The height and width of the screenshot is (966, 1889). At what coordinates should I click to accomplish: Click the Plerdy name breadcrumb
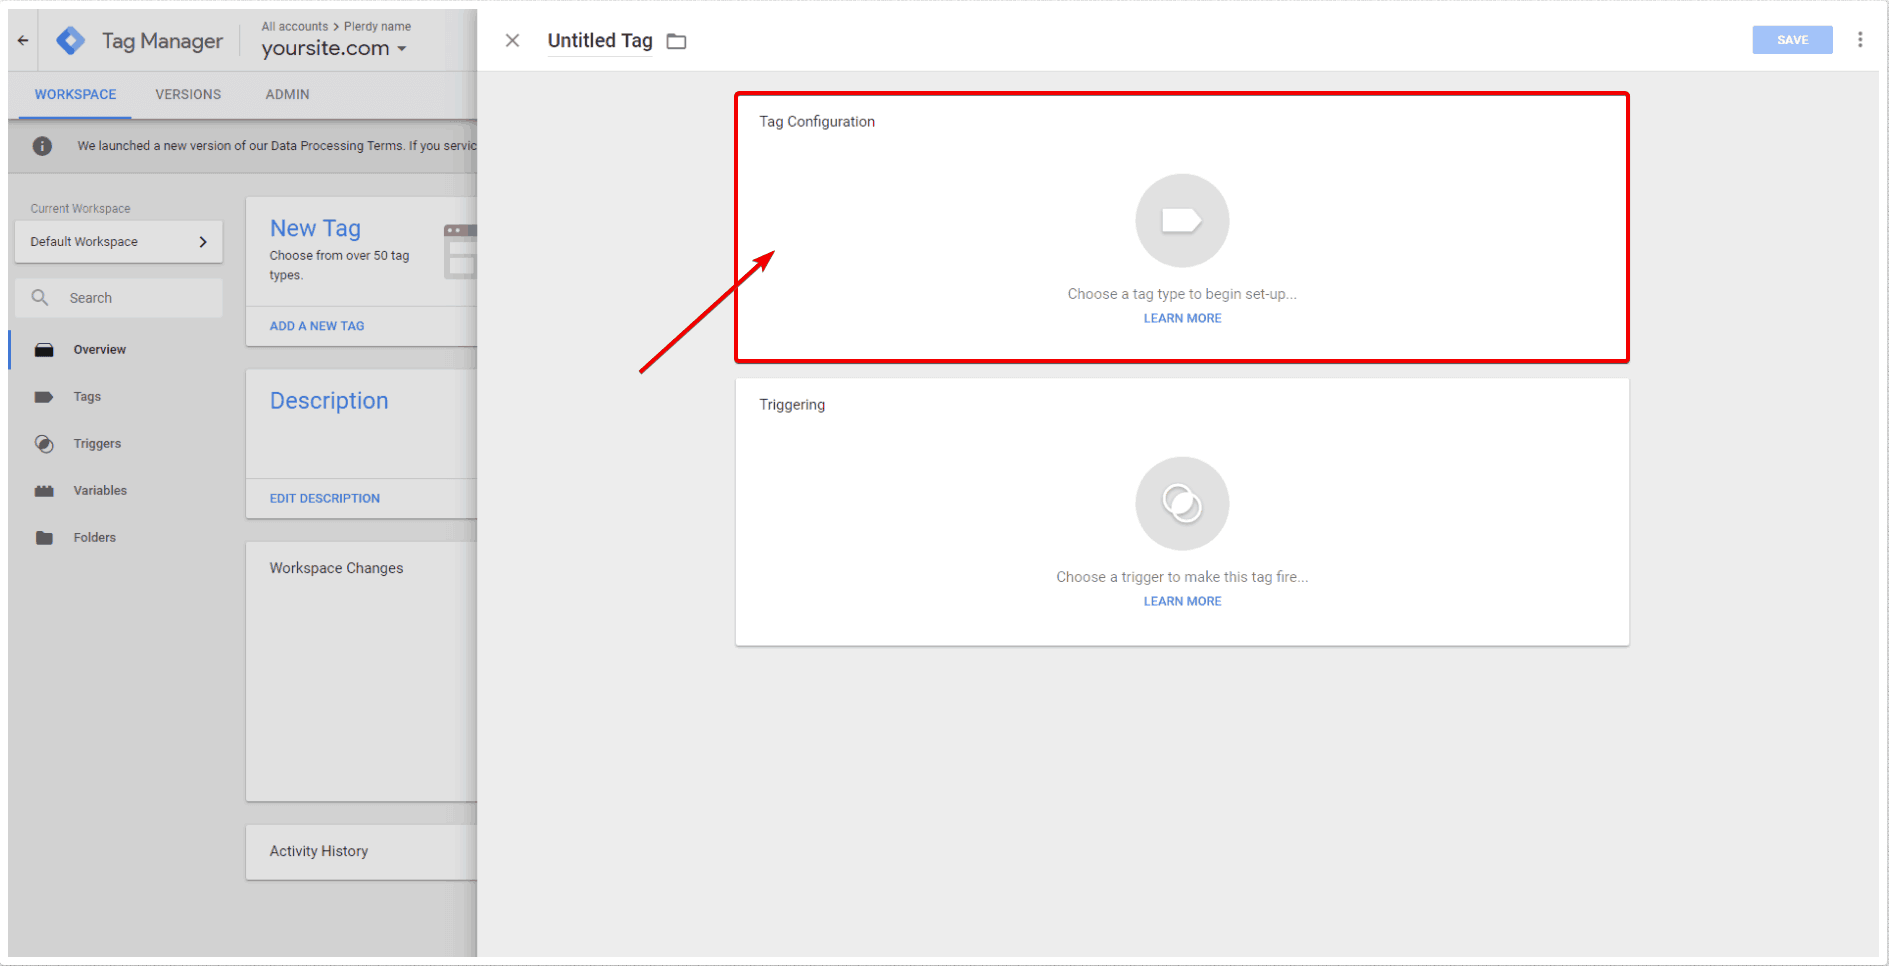click(377, 26)
